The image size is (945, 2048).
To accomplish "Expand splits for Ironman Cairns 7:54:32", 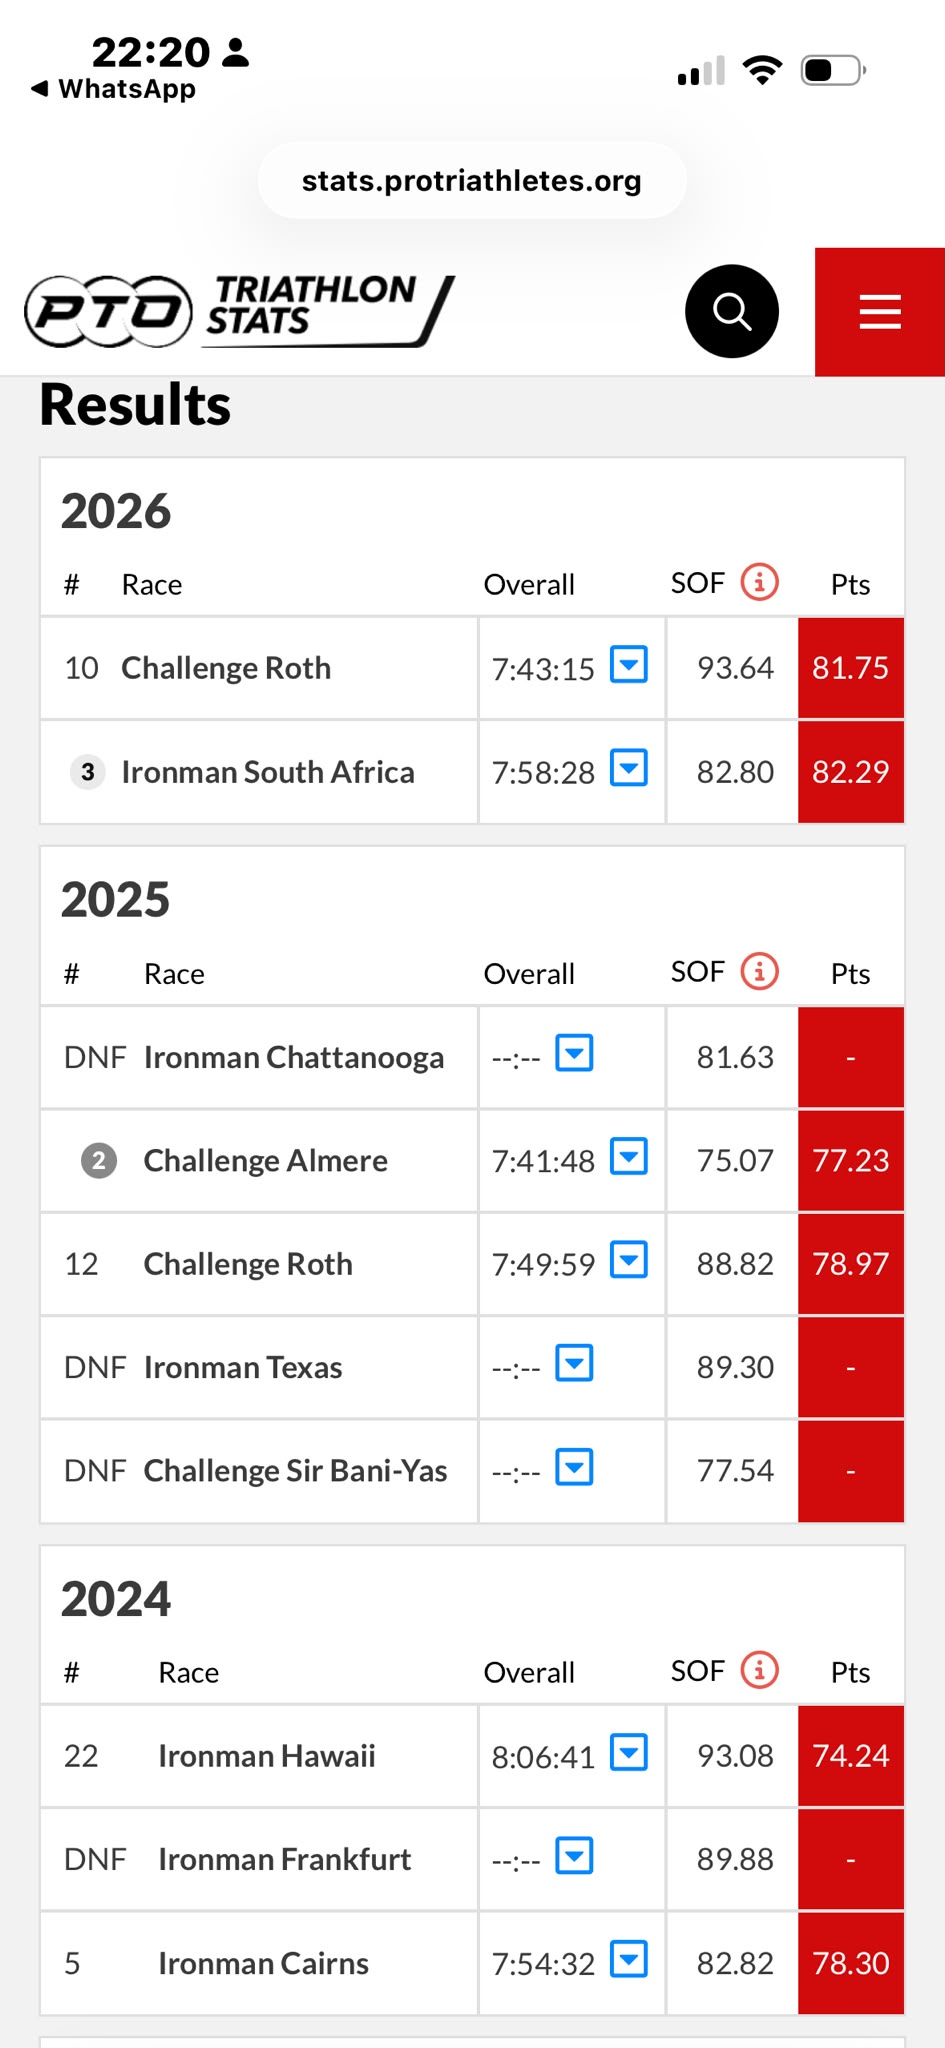I will (x=629, y=1959).
